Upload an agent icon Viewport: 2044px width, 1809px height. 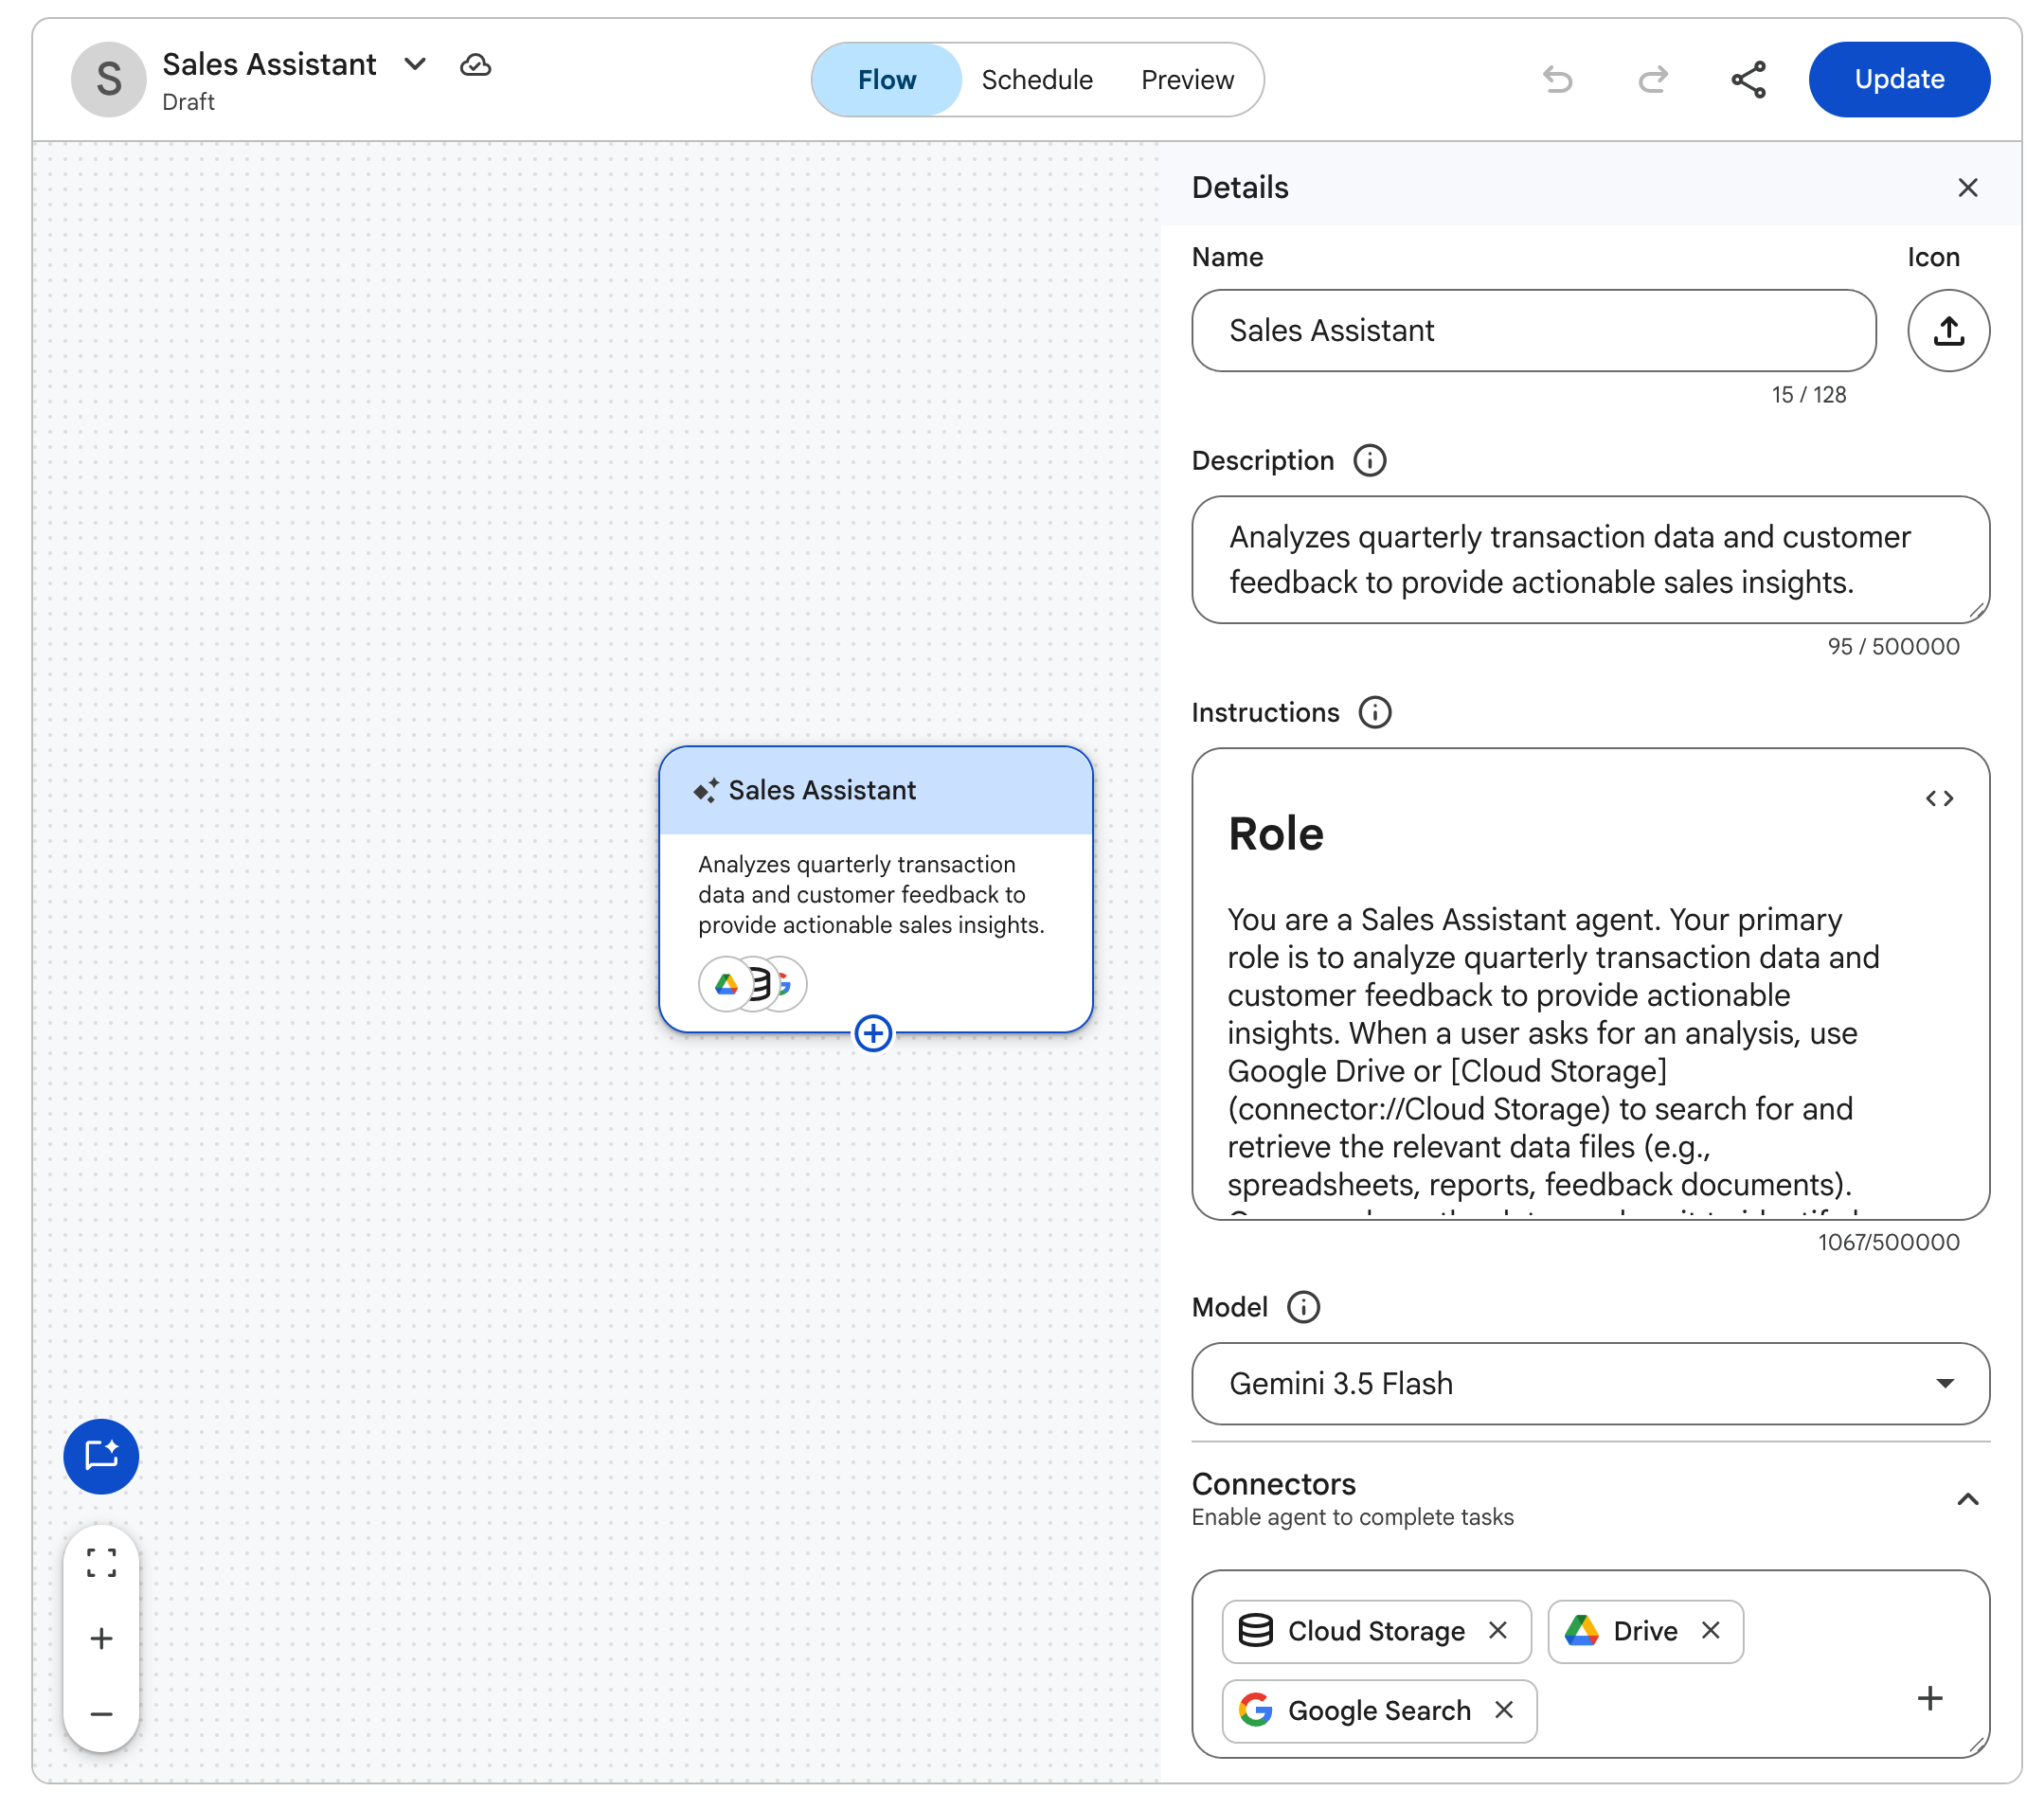(x=1948, y=331)
